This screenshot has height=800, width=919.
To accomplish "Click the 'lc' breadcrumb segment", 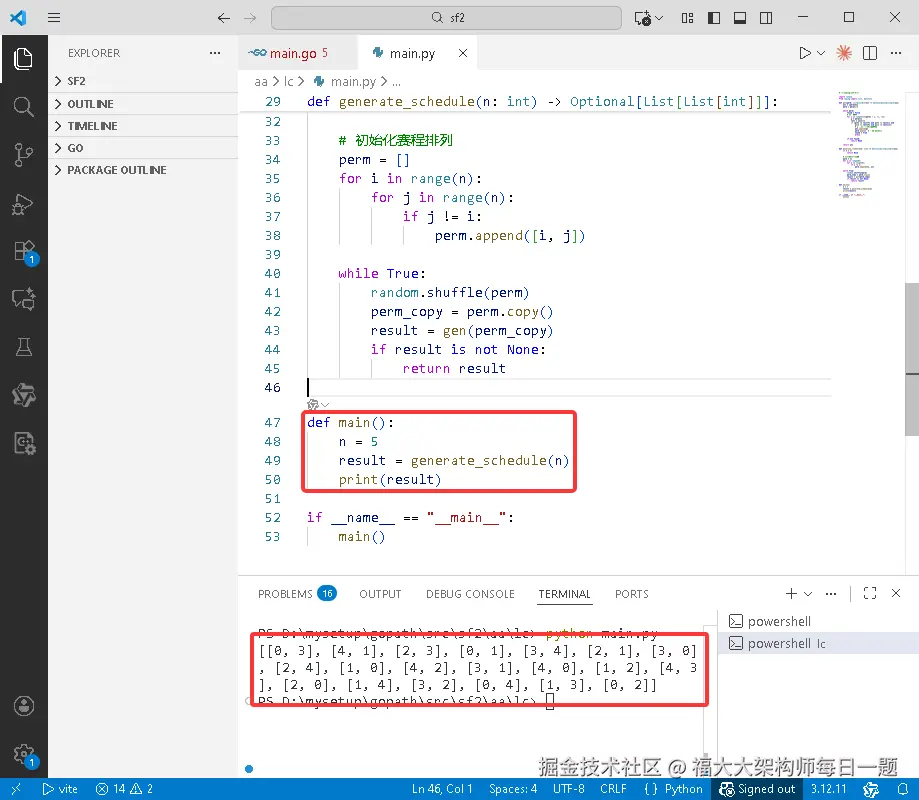I will pos(288,81).
